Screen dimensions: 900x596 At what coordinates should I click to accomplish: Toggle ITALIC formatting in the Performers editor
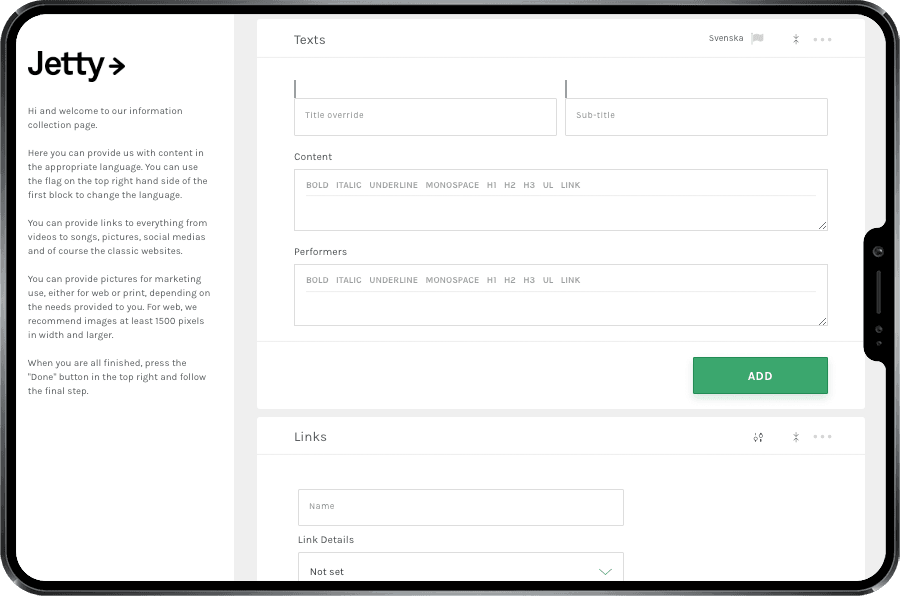348,280
